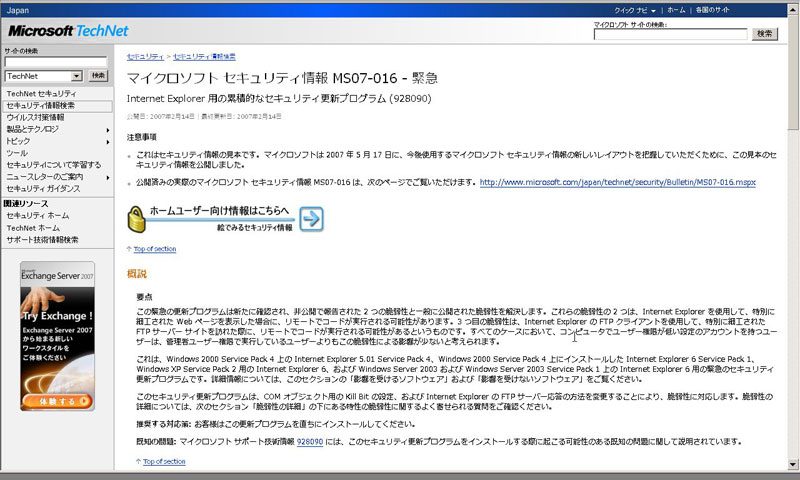Viewport: 800px width, 480px height.
Task: Click the 要点 subheading text
Action: point(144,297)
